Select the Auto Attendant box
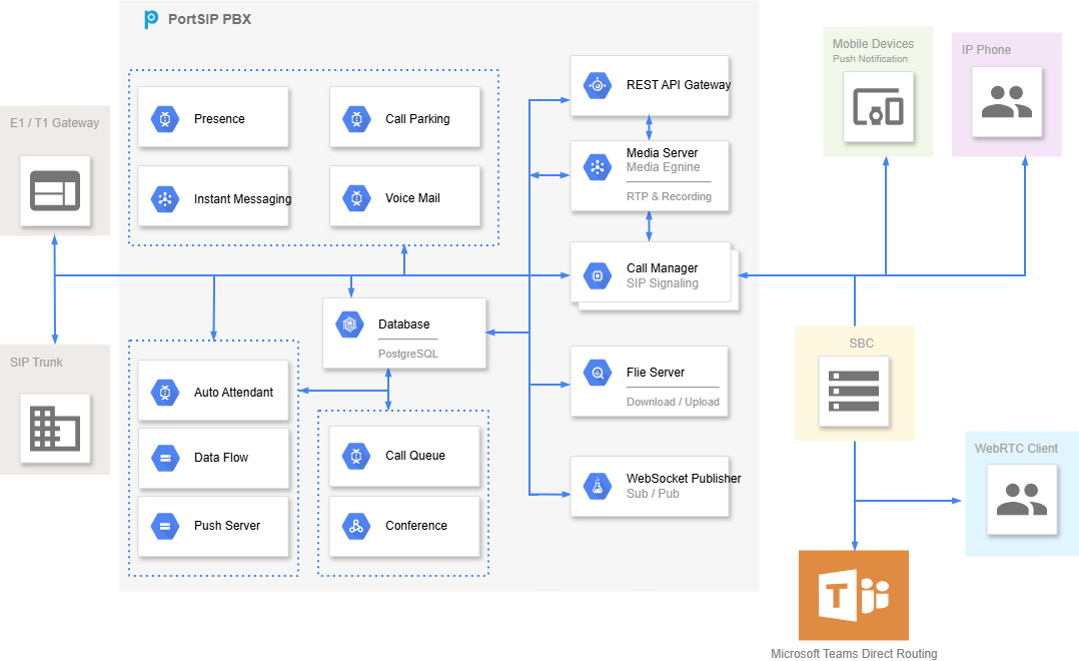Image resolution: width=1079 pixels, height=661 pixels. pos(213,393)
